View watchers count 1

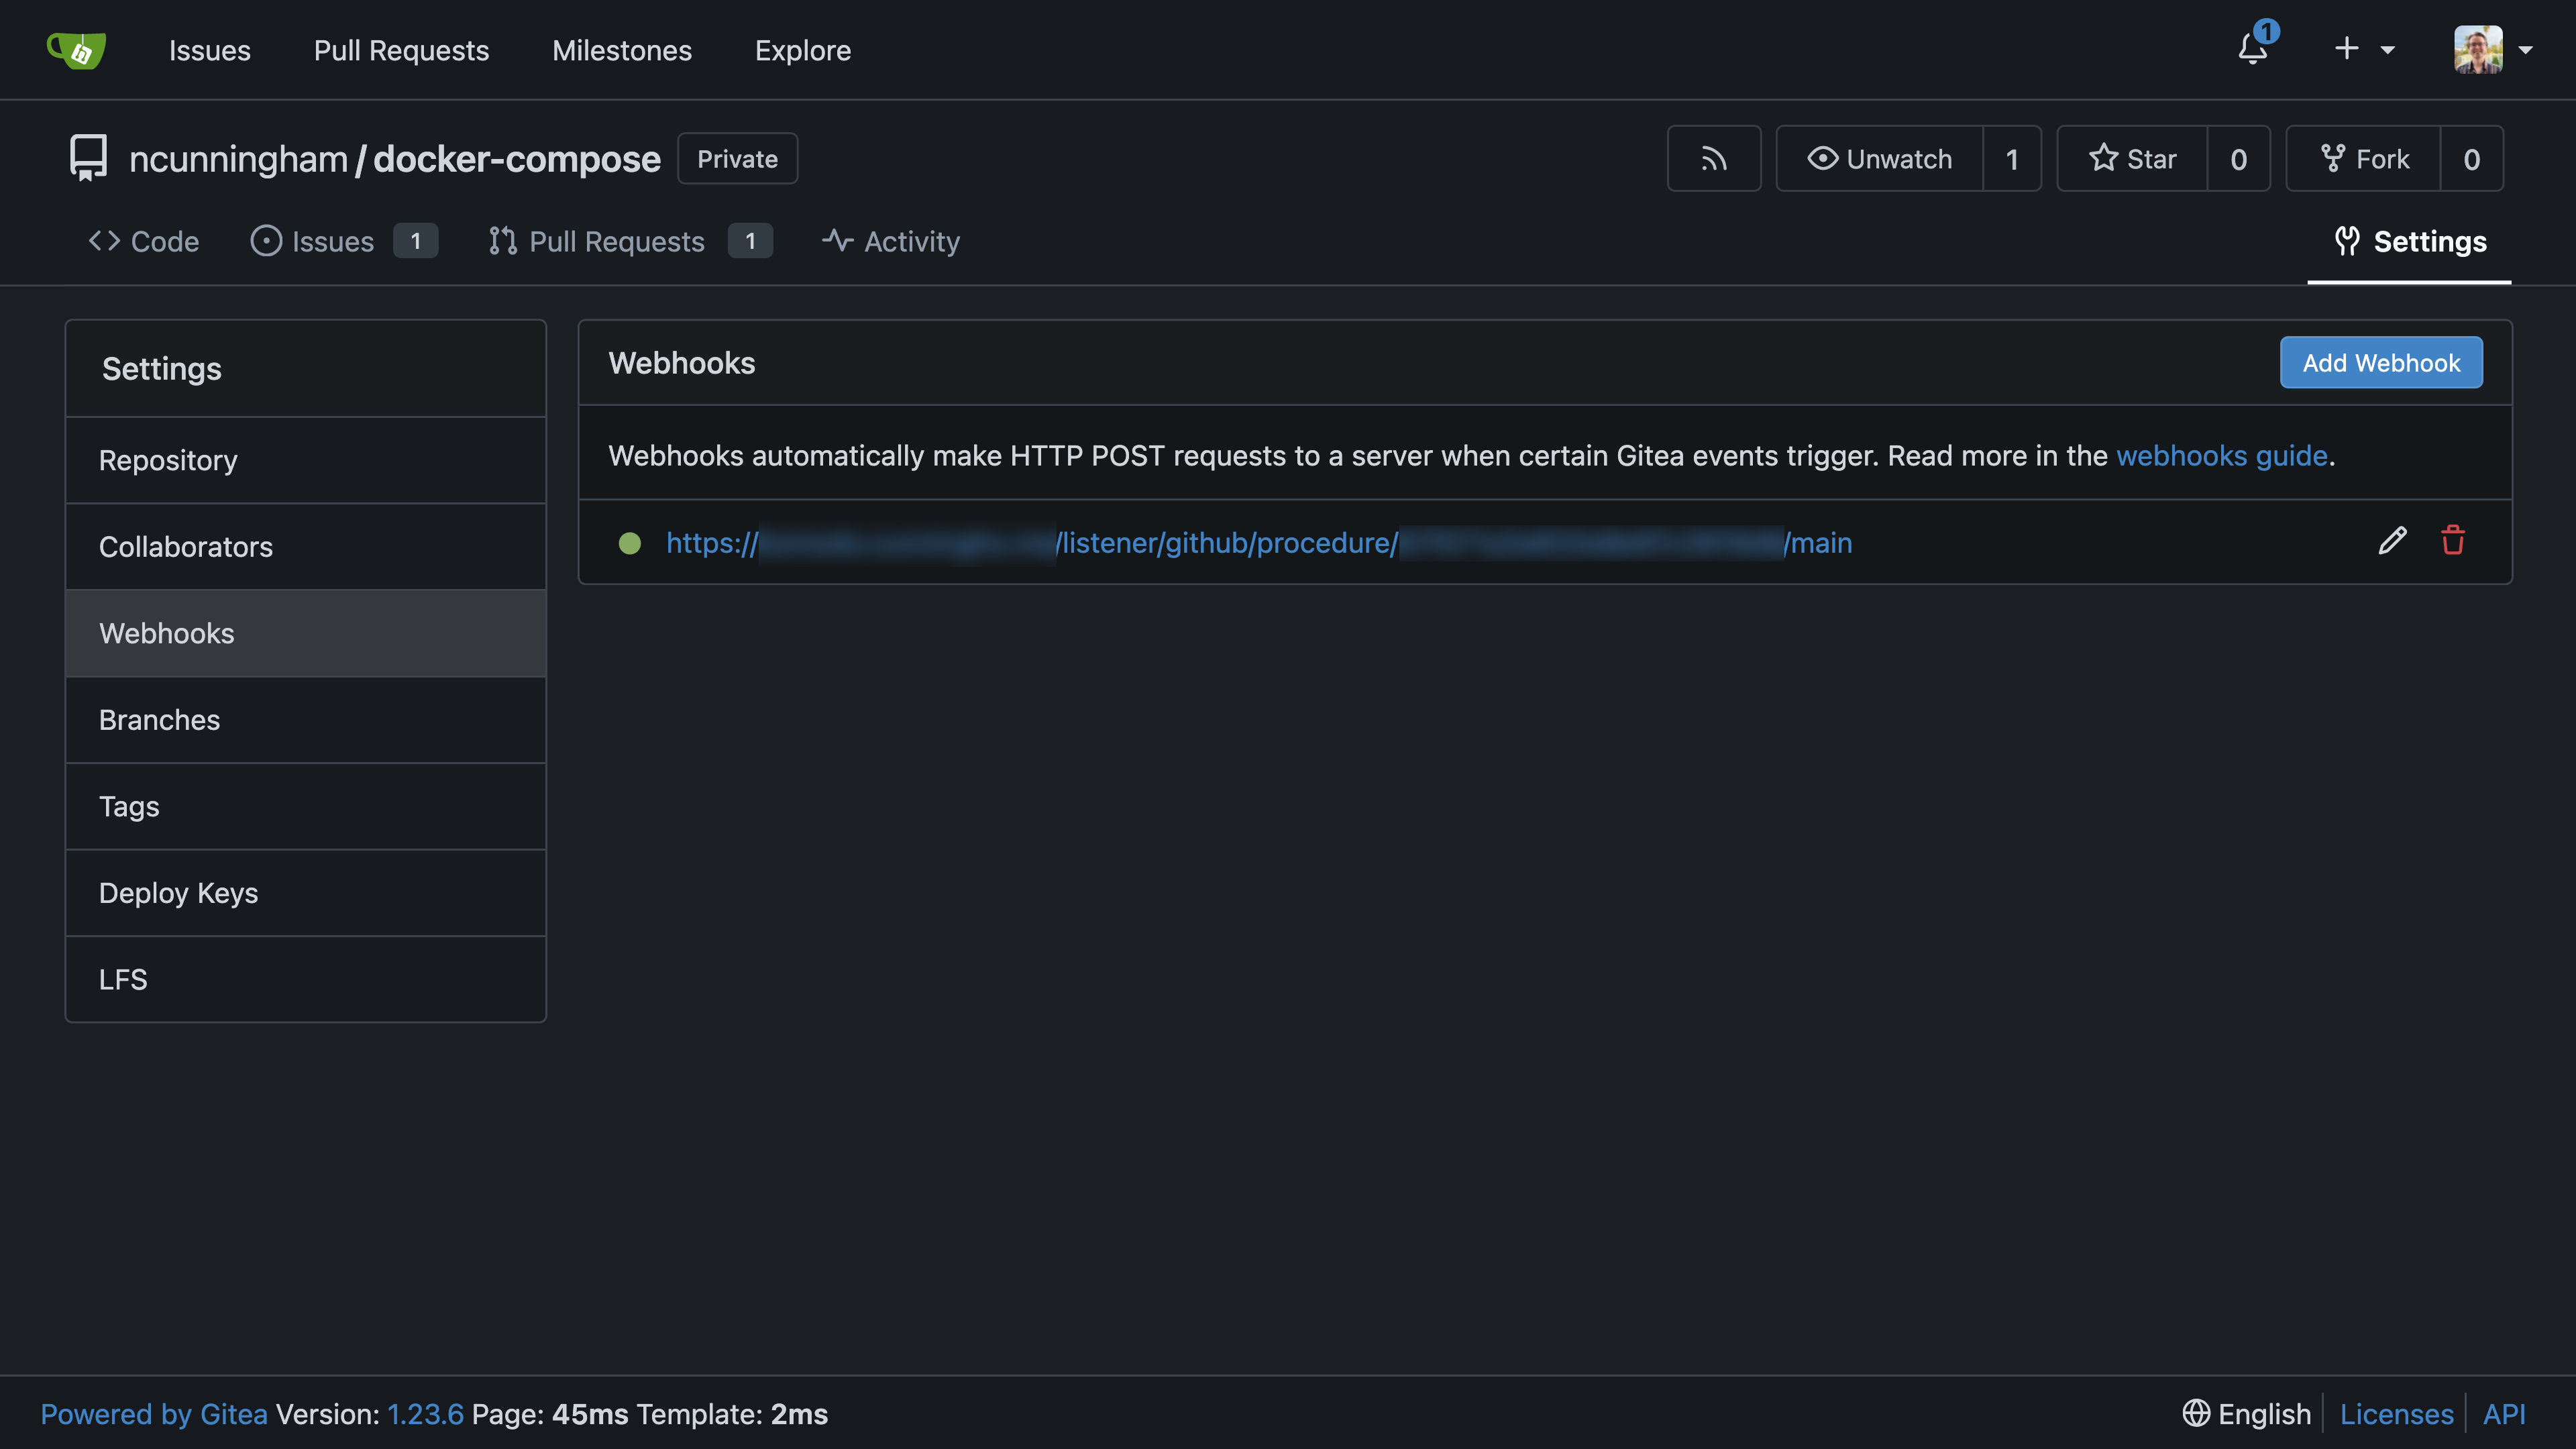(x=2012, y=158)
